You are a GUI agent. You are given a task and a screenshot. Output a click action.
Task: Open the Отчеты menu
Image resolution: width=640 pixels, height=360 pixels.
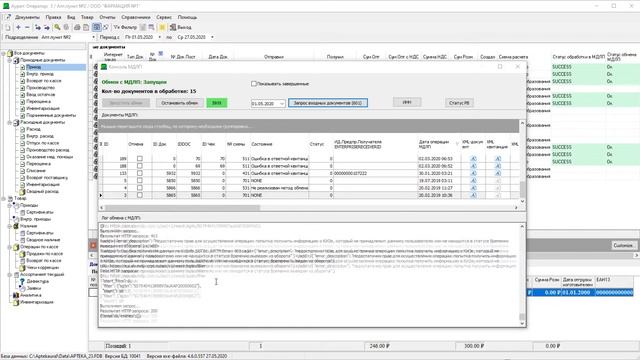[x=107, y=17]
